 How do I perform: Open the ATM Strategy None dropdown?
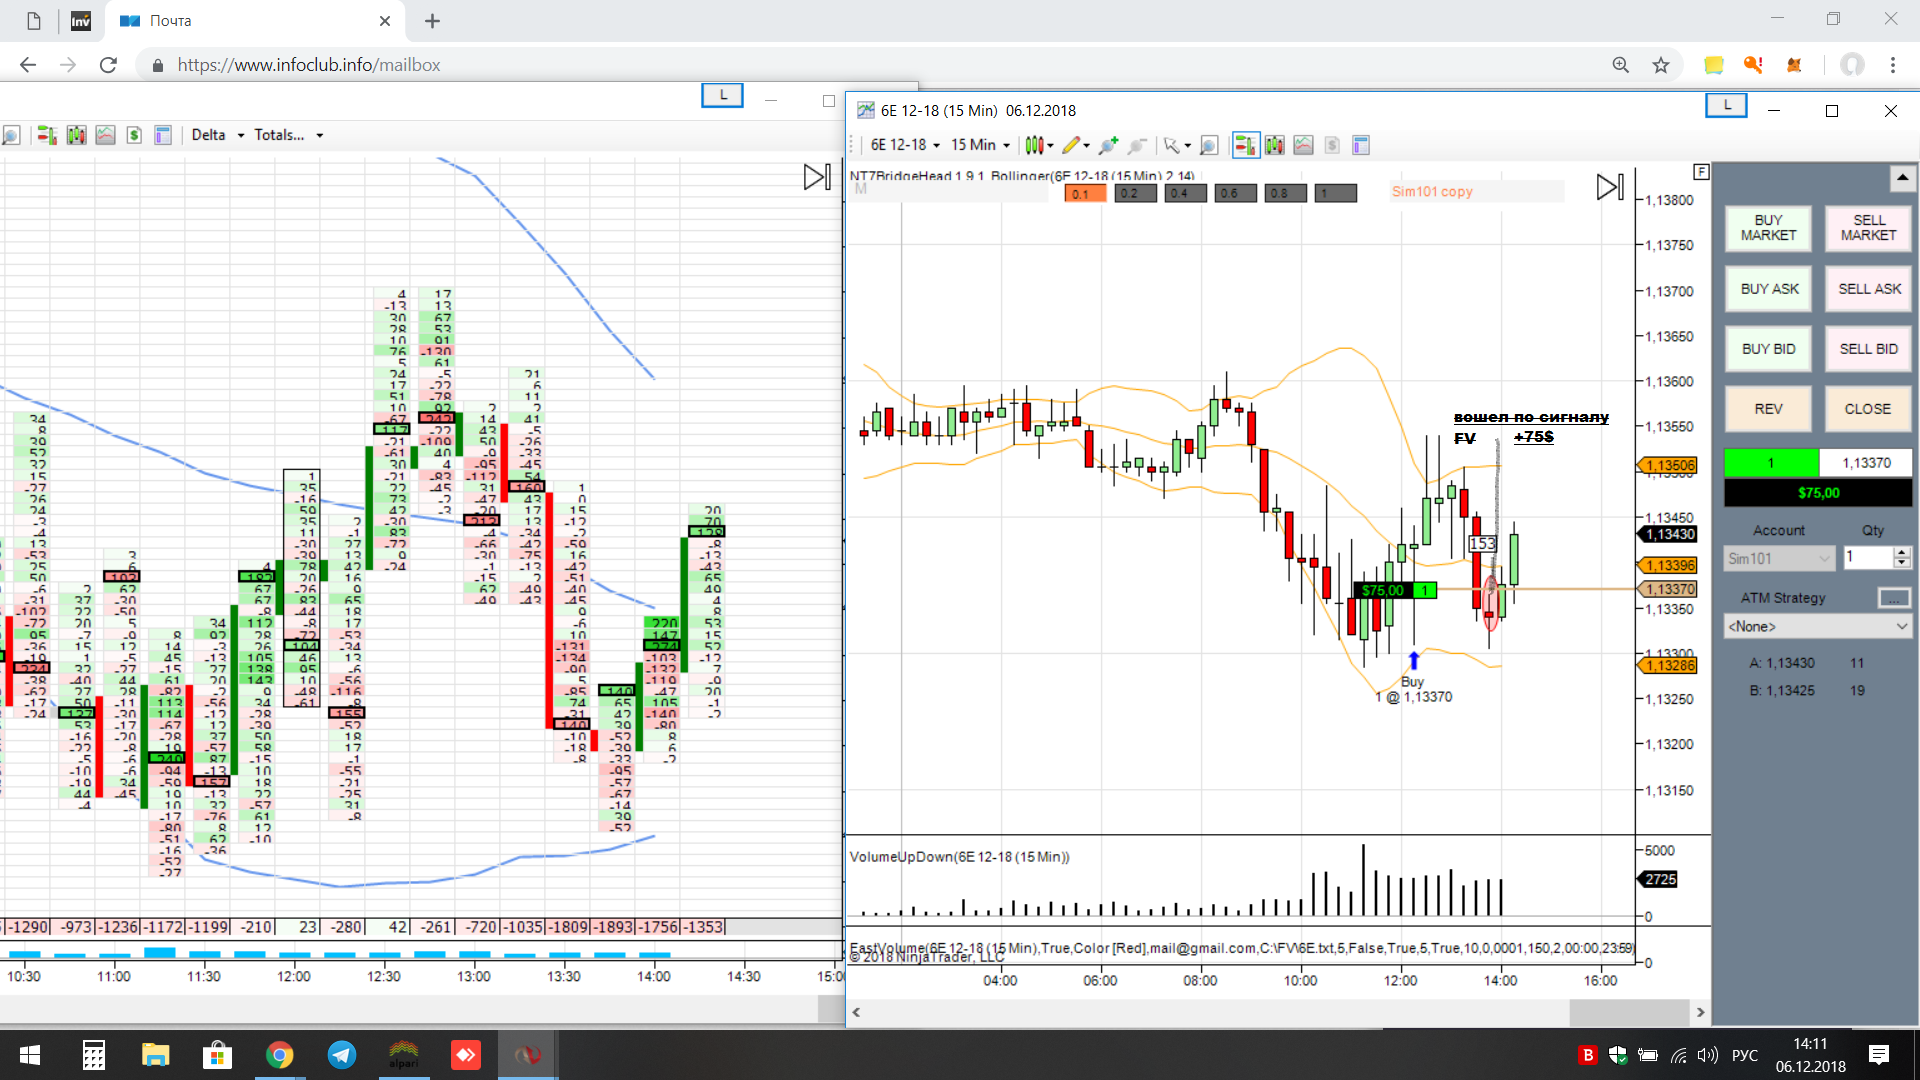pos(1818,627)
